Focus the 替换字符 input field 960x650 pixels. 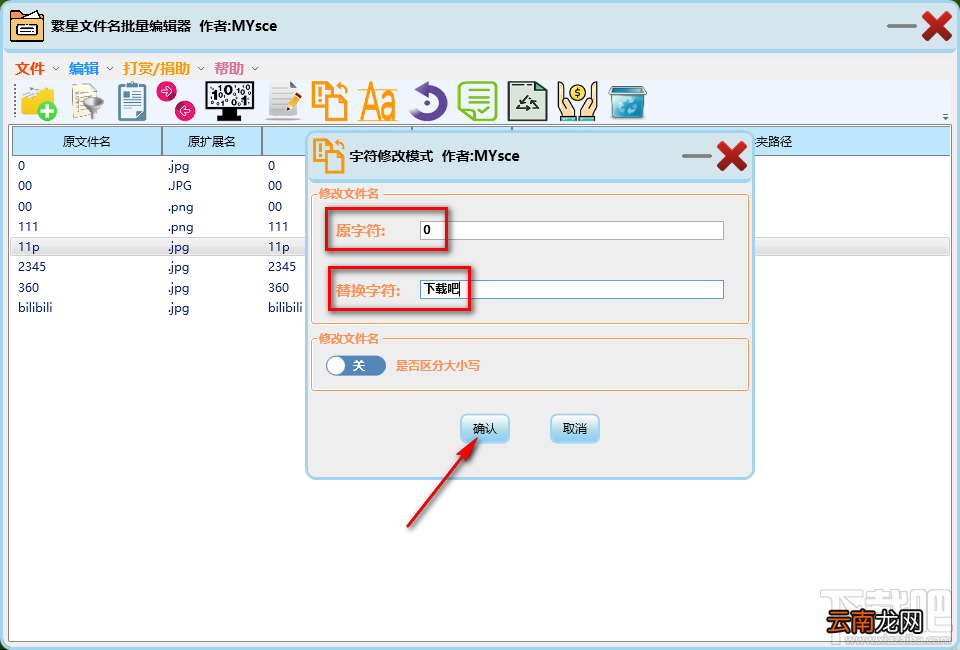point(572,290)
